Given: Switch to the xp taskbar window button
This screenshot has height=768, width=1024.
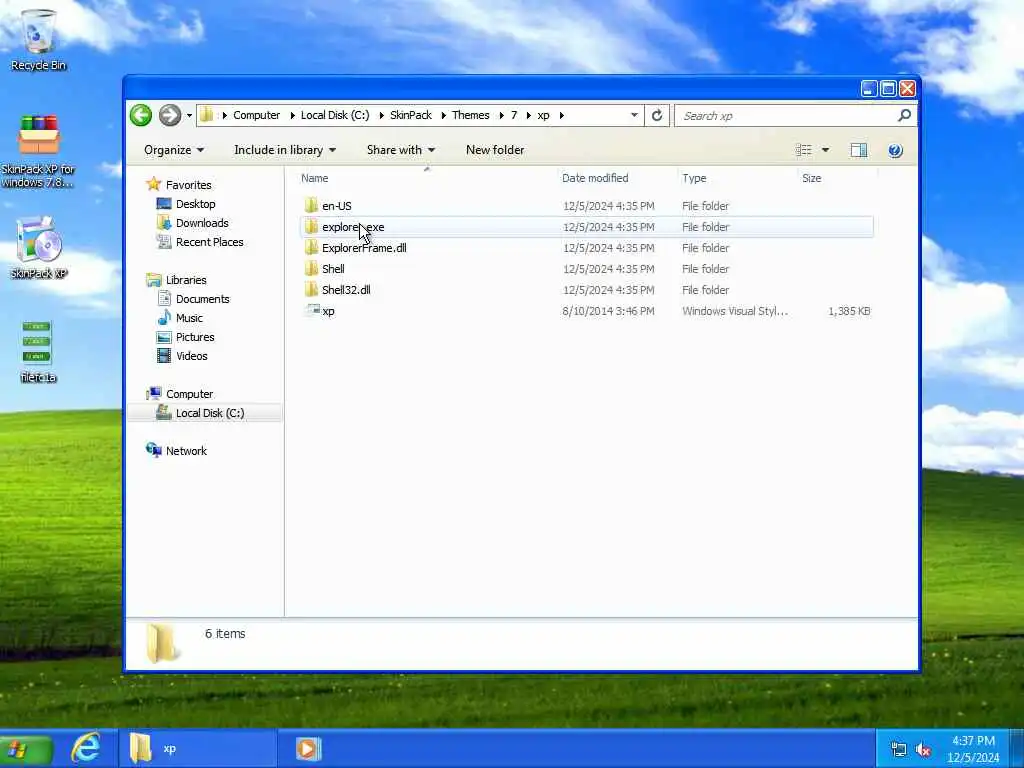Looking at the screenshot, I should pyautogui.click(x=198, y=748).
